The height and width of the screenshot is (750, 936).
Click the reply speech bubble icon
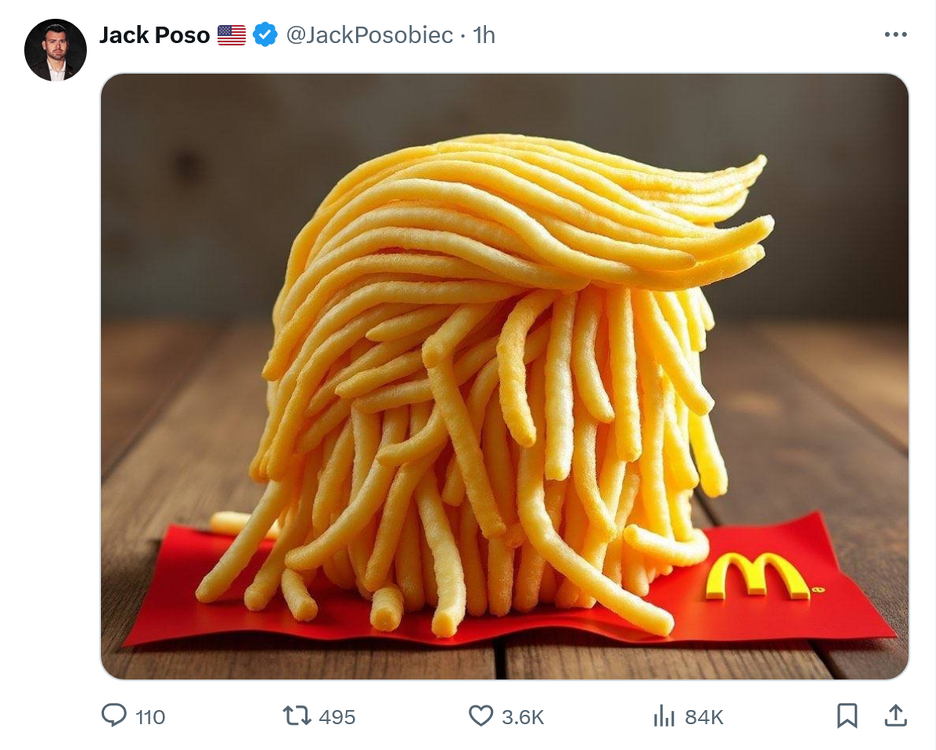[x=114, y=715]
